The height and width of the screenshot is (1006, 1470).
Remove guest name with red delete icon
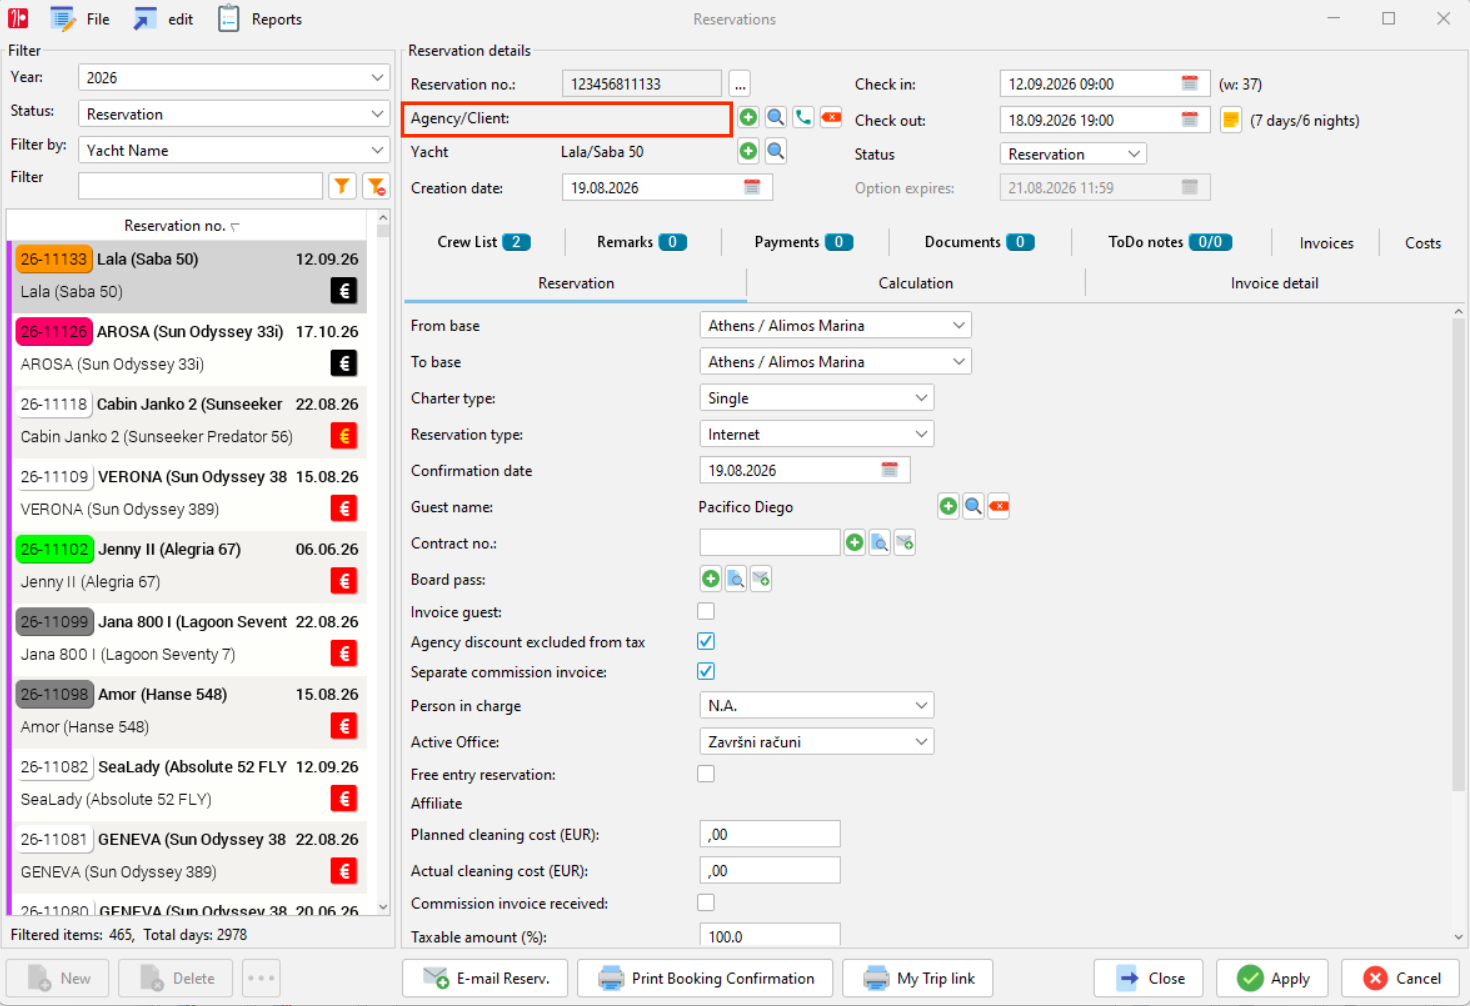pyautogui.click(x=998, y=507)
